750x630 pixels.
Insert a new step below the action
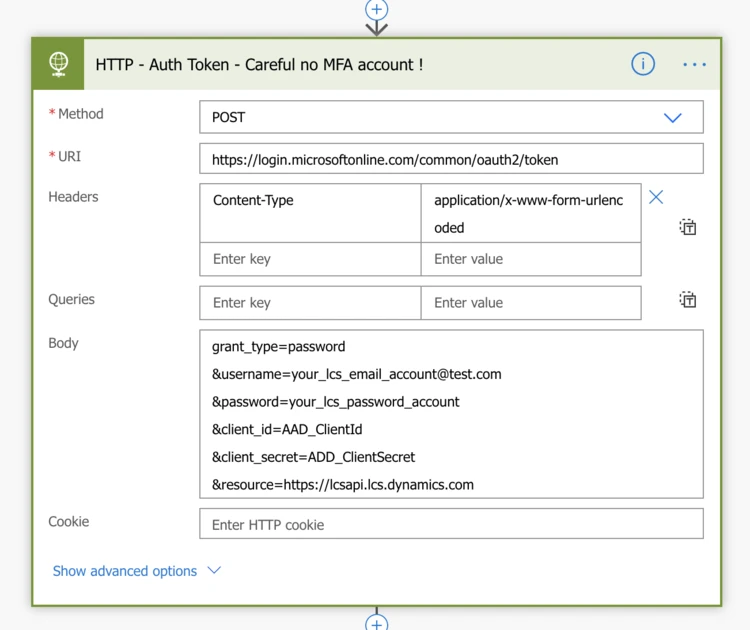coord(376,623)
